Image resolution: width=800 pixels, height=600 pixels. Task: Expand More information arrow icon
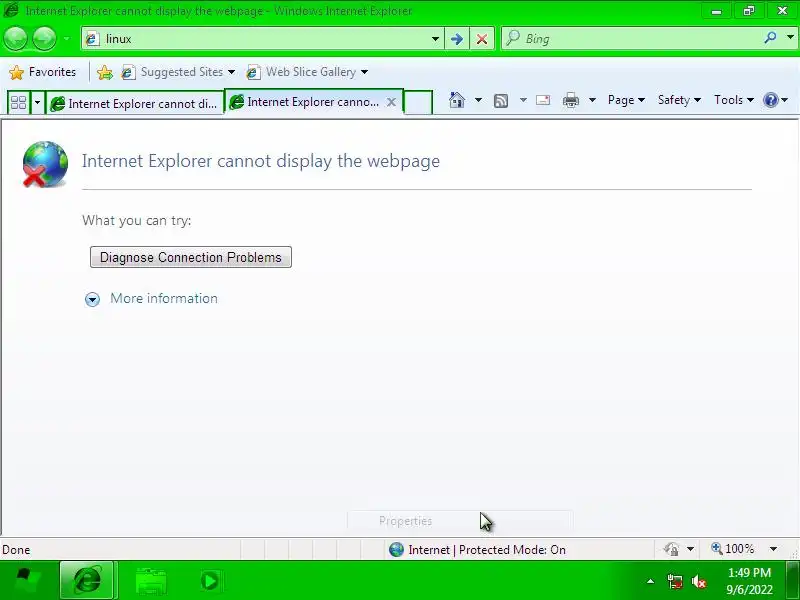click(92, 299)
